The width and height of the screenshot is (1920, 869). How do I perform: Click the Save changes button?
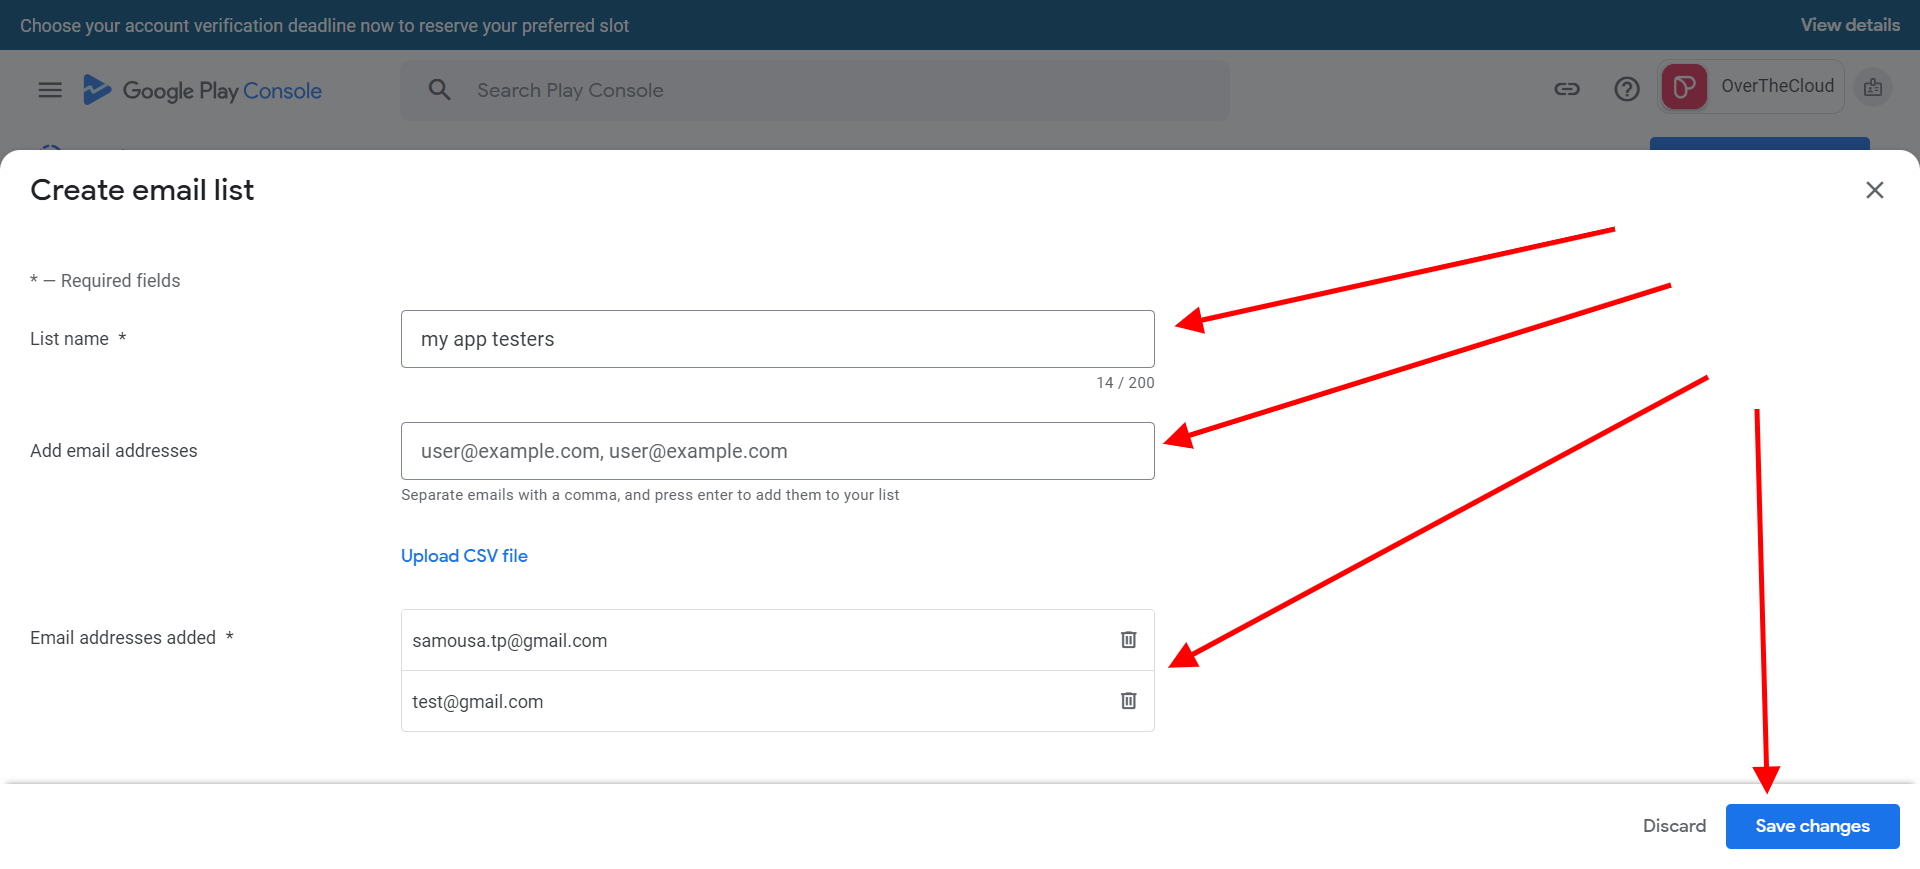coord(1811,826)
